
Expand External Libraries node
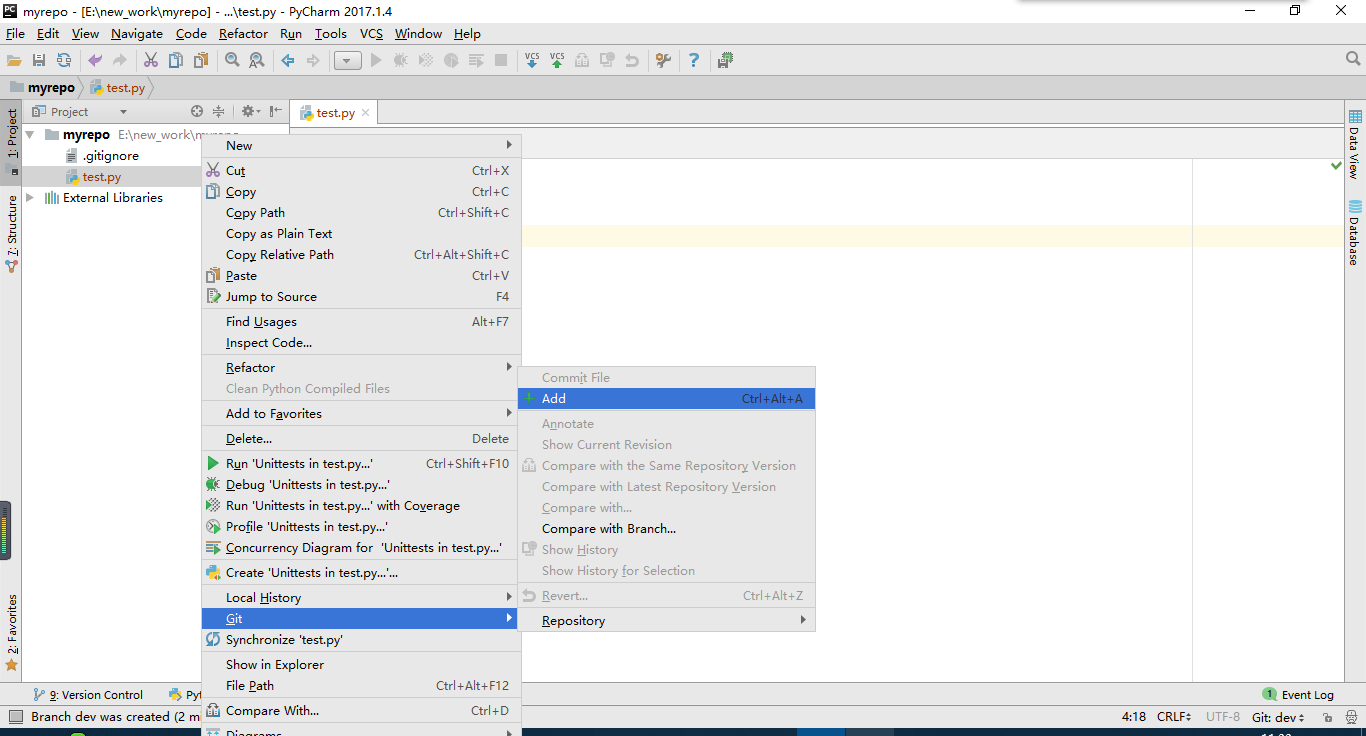coord(30,197)
